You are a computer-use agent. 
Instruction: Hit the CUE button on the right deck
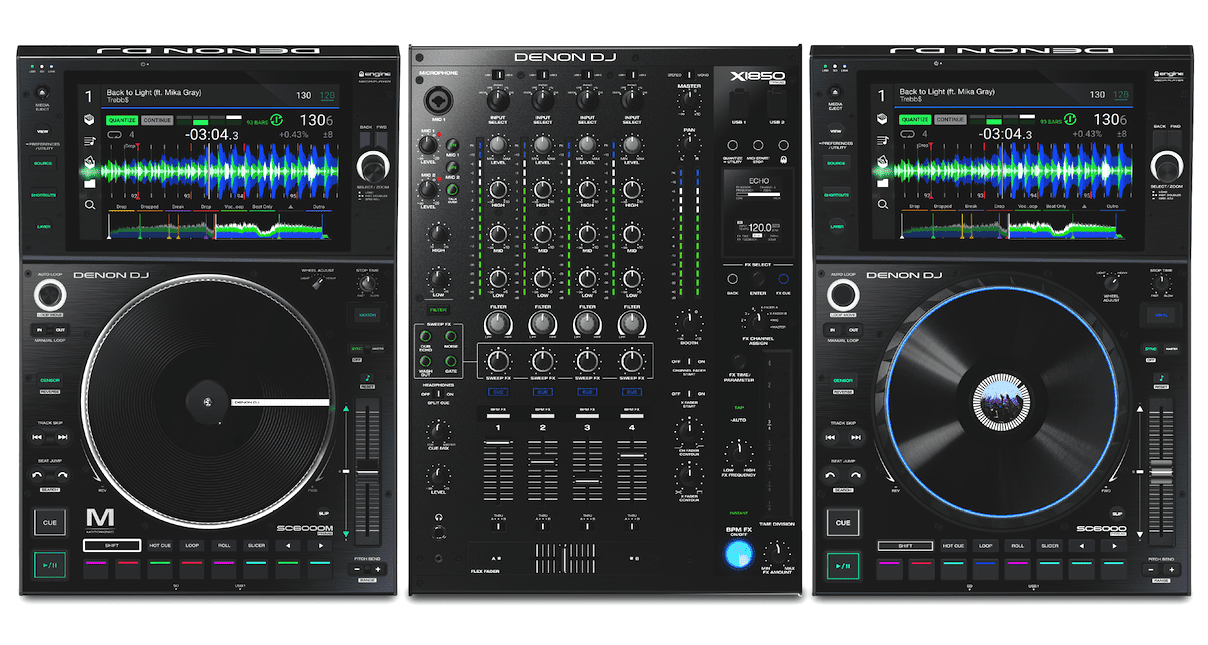[x=843, y=521]
